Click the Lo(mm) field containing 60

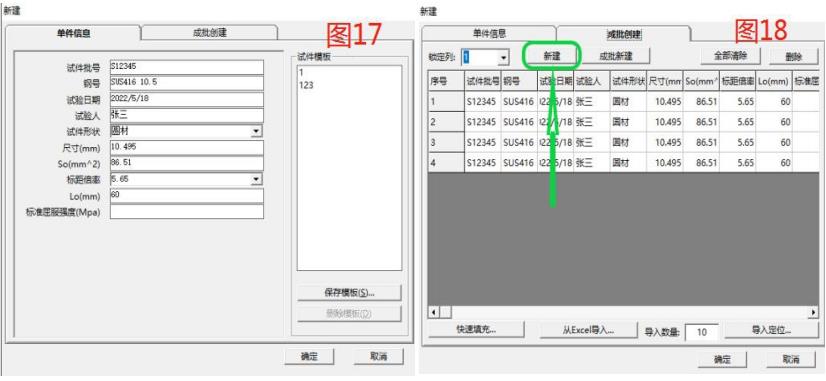pyautogui.click(x=186, y=196)
